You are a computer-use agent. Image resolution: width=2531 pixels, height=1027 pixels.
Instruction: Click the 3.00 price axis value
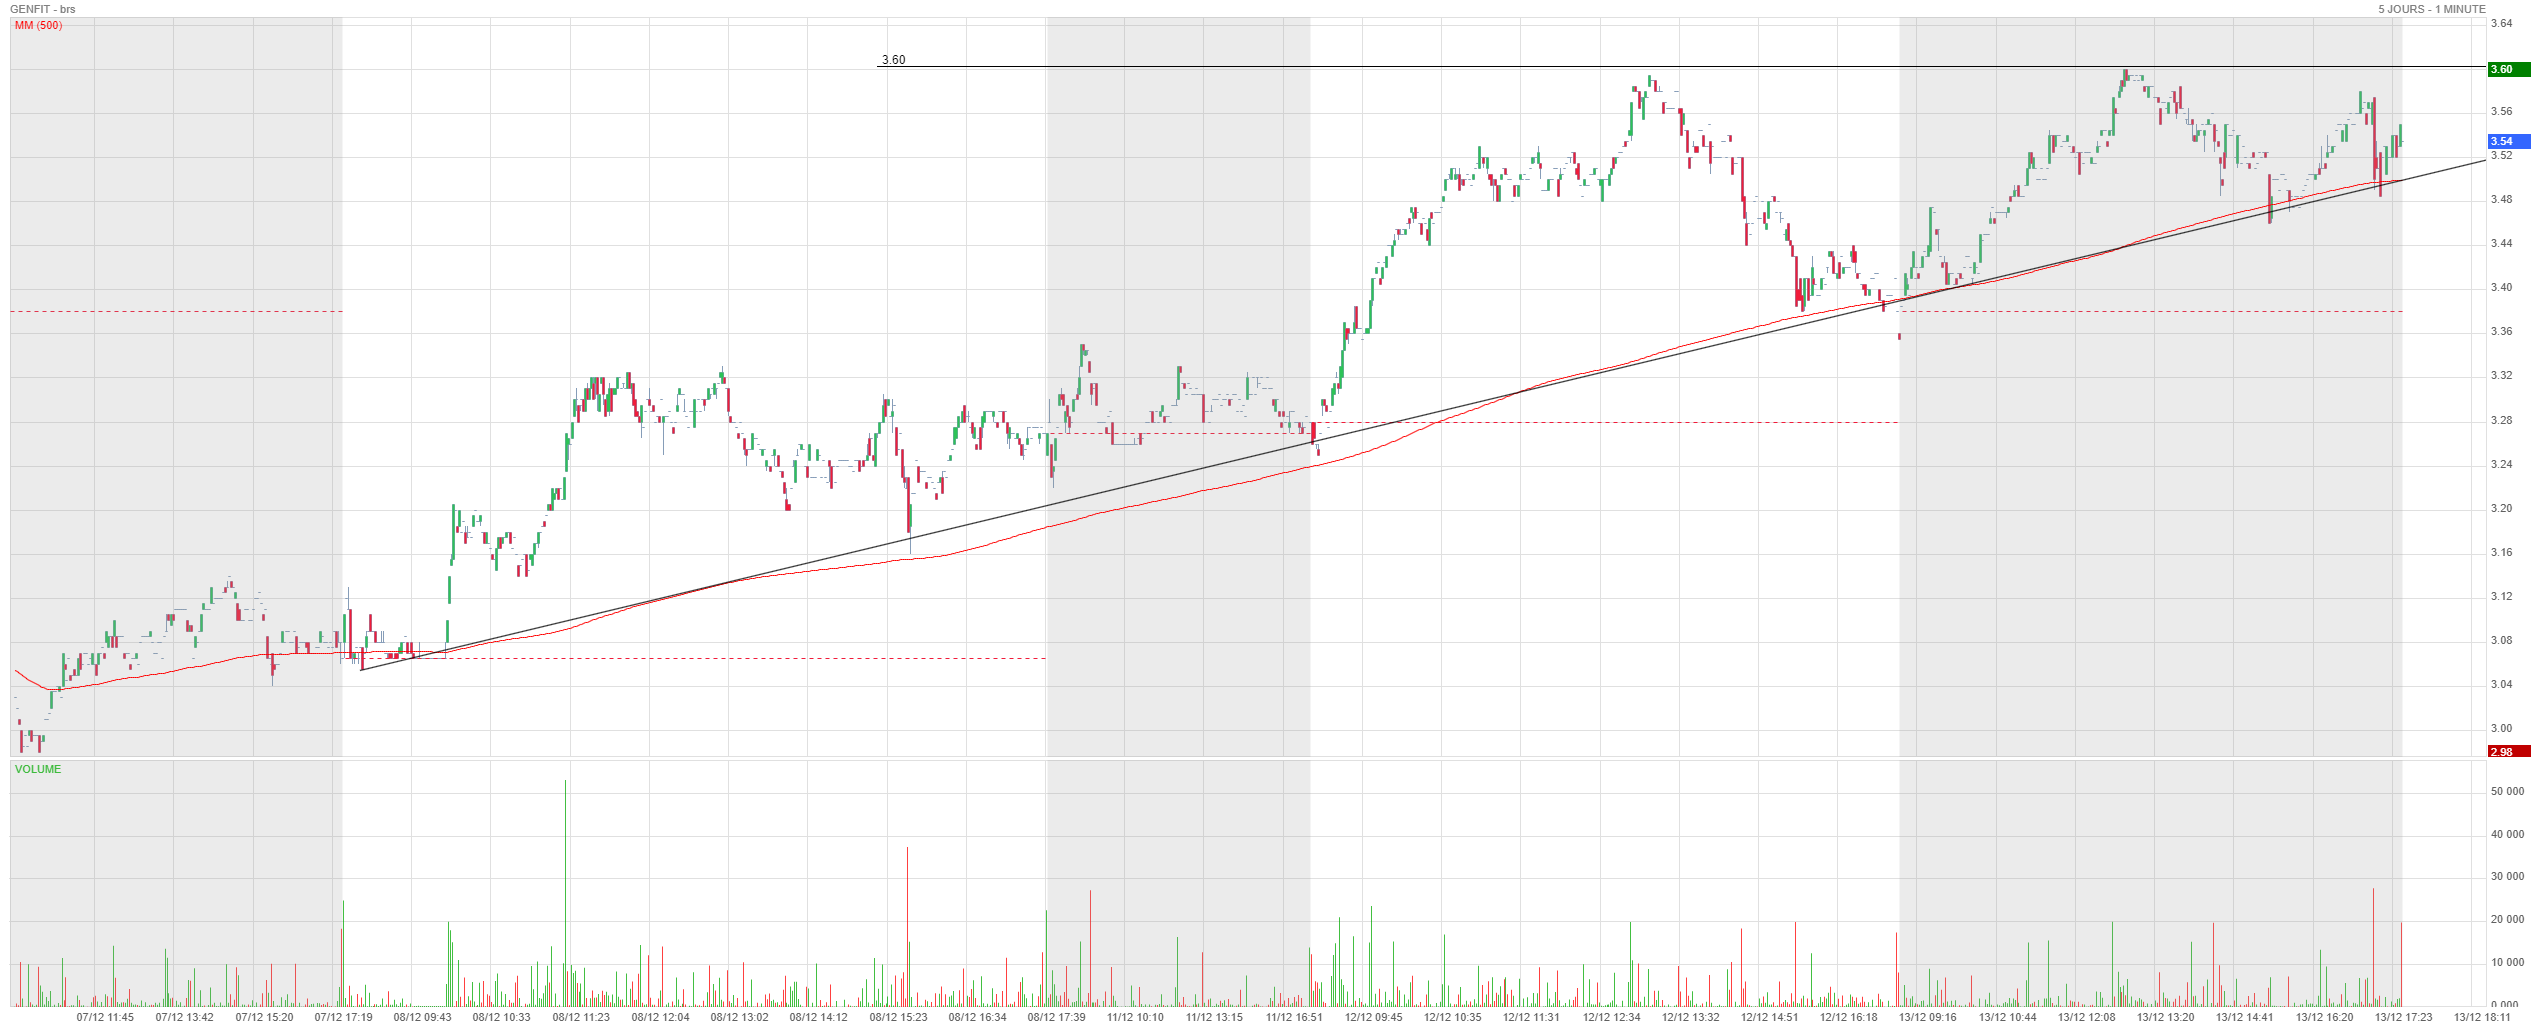pos(2501,728)
